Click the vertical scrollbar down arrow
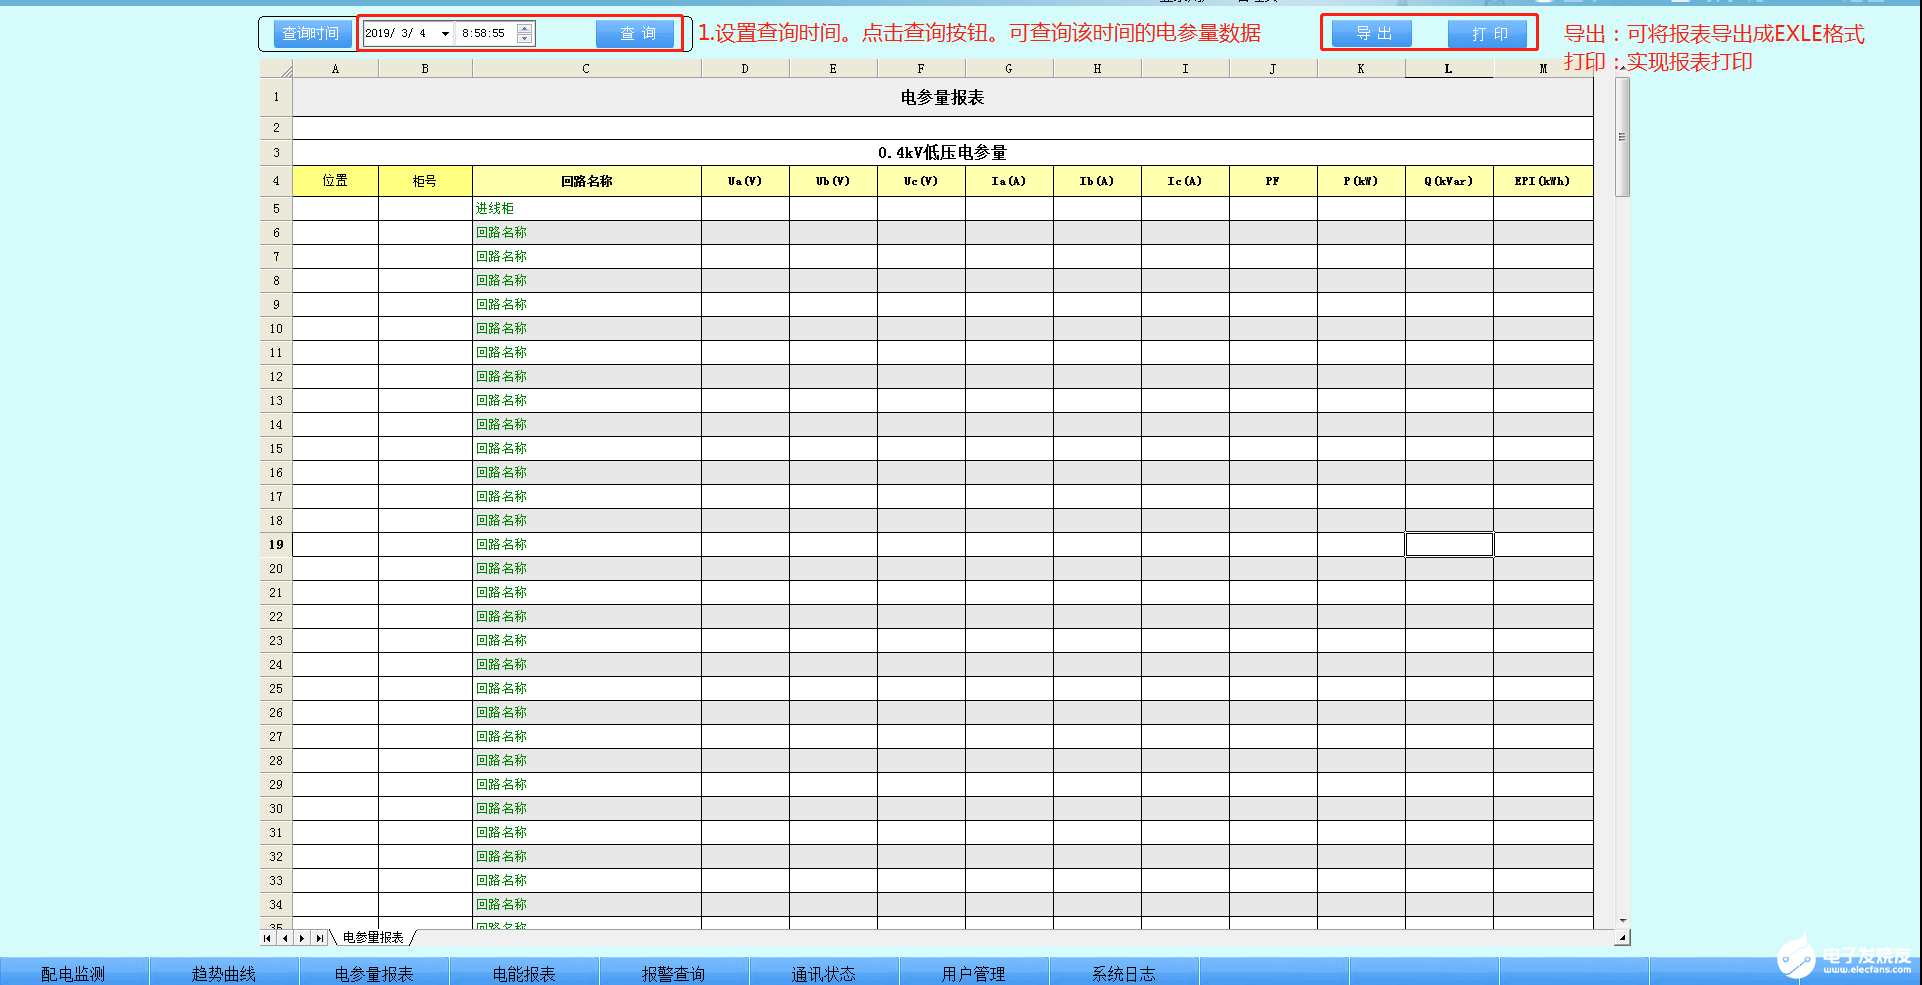 coord(1622,921)
